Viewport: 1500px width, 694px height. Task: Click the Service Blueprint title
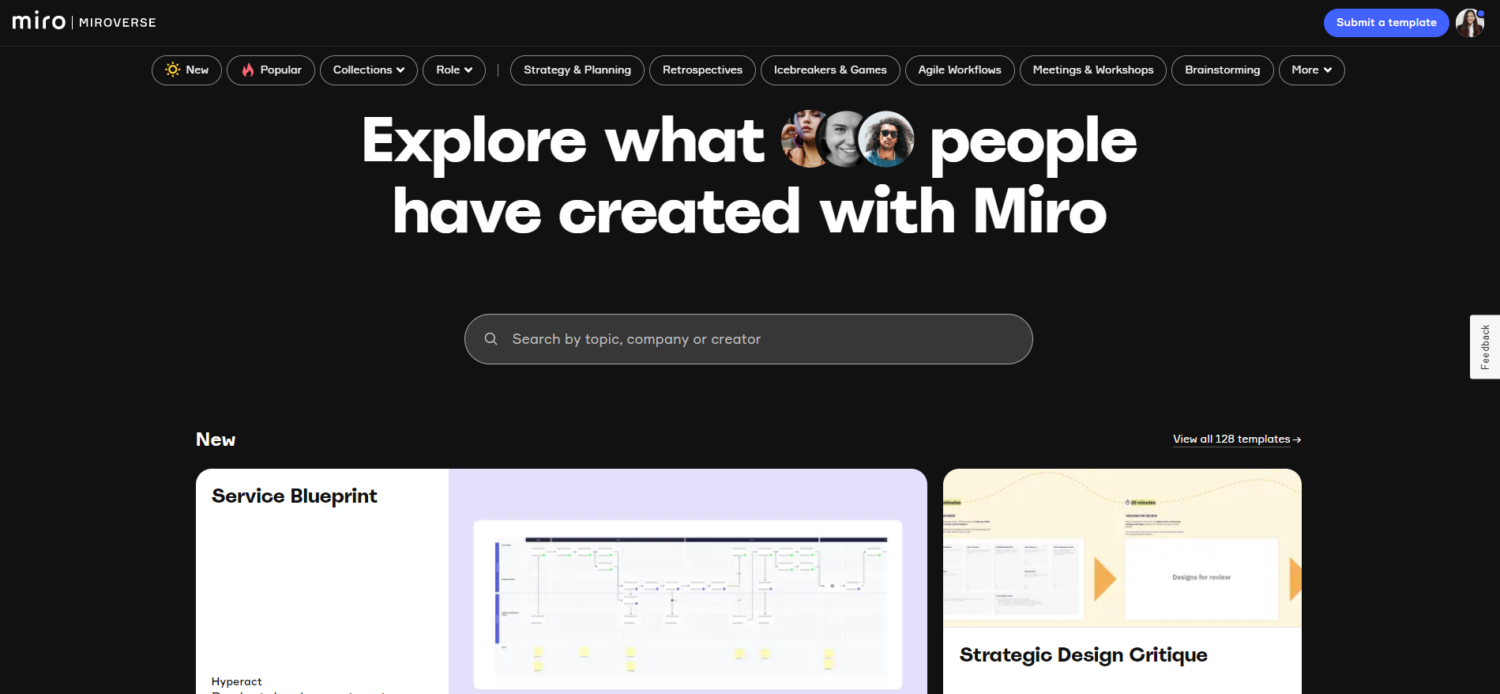point(294,496)
